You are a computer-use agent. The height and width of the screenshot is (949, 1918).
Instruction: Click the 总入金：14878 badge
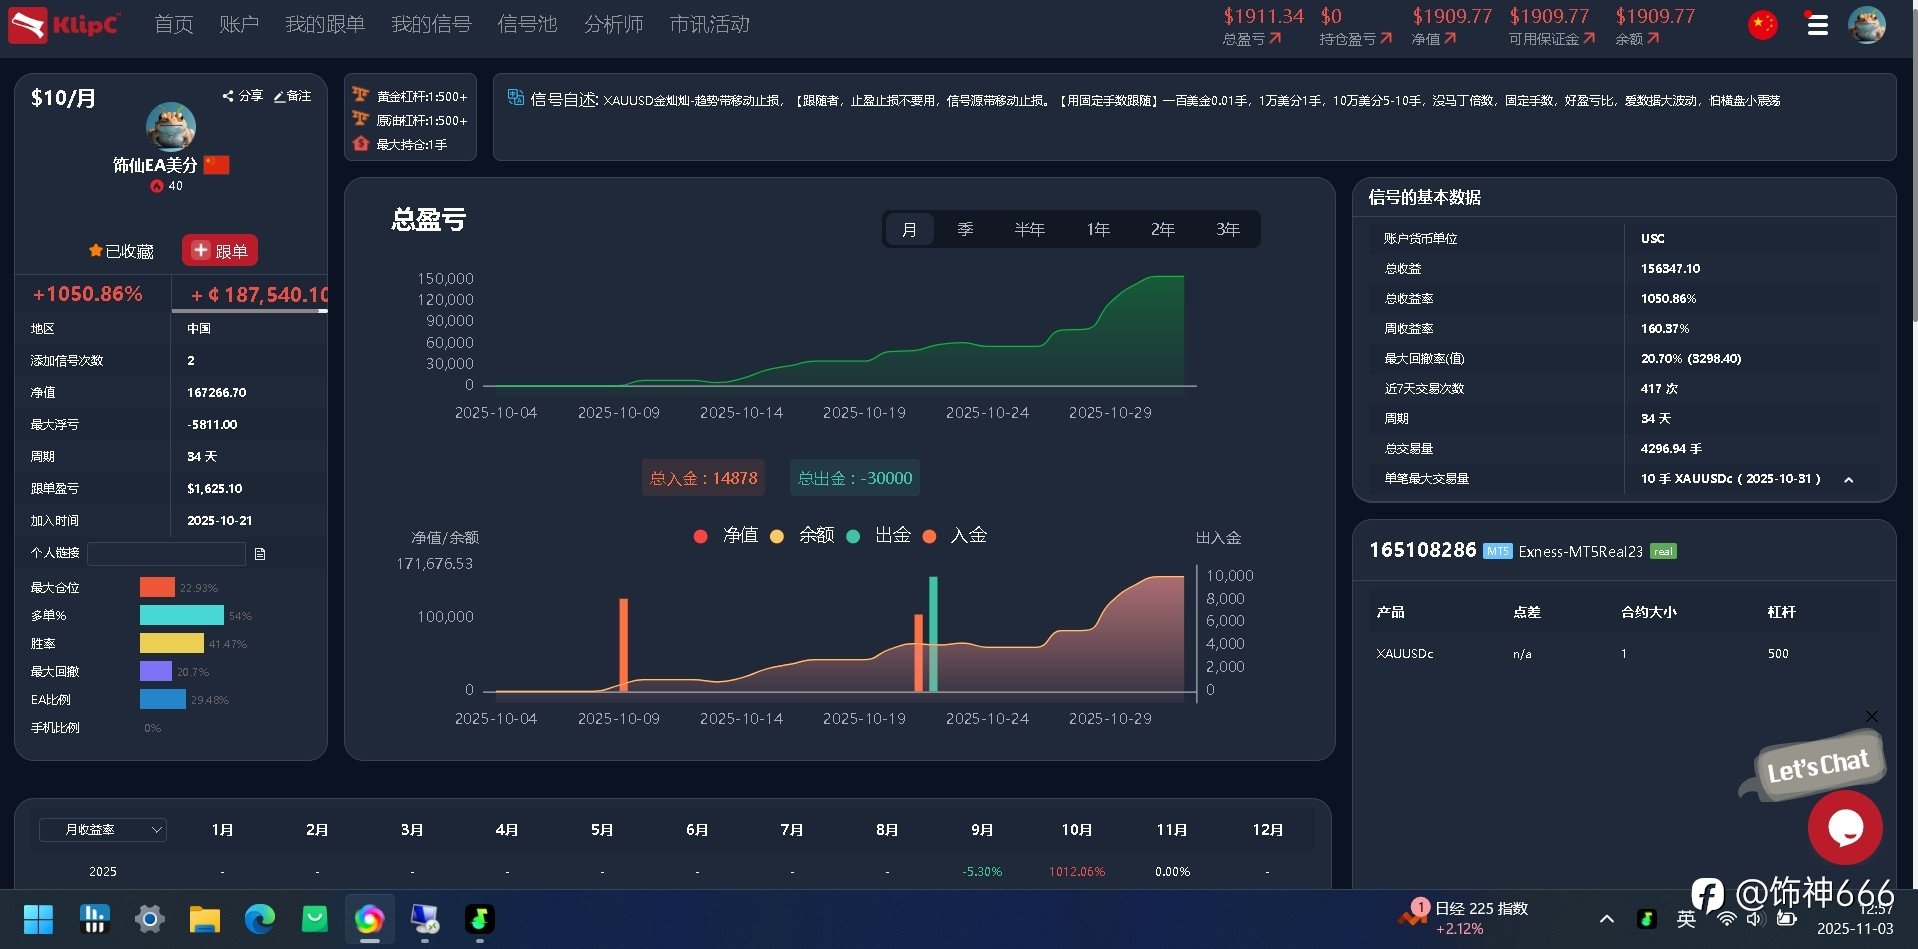(704, 478)
